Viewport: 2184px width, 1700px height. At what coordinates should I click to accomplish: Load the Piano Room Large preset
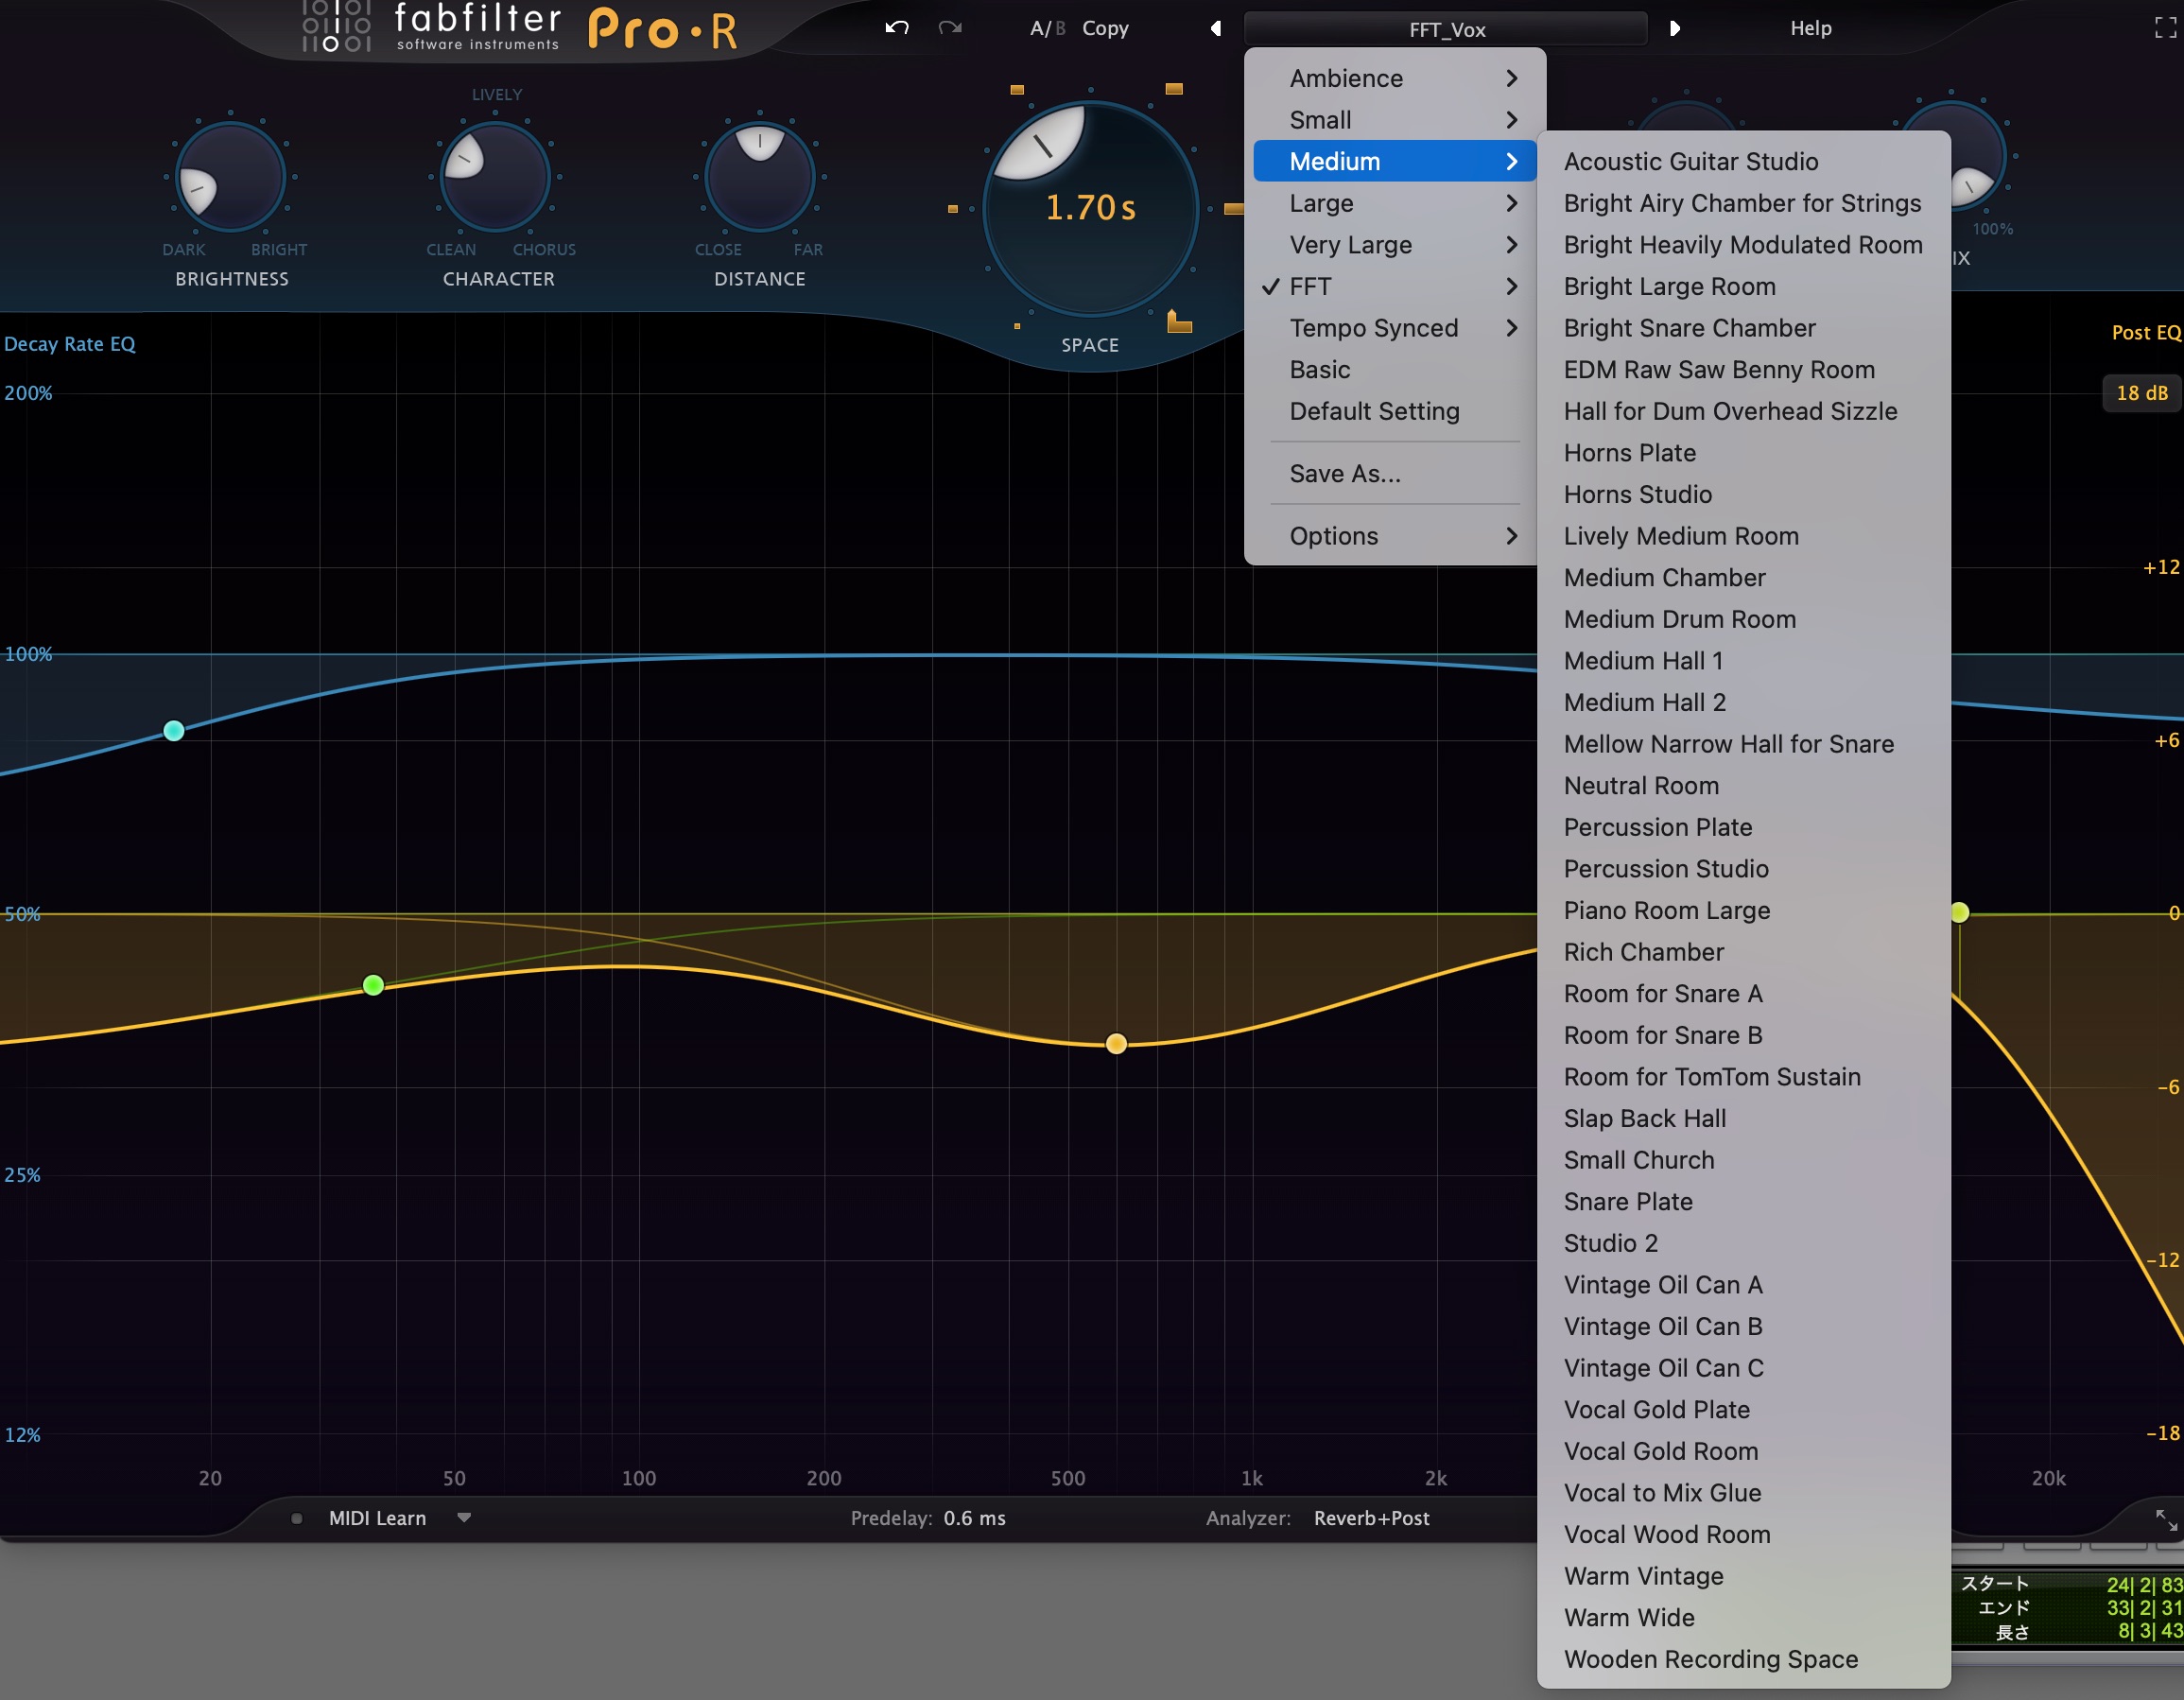pos(1743,910)
